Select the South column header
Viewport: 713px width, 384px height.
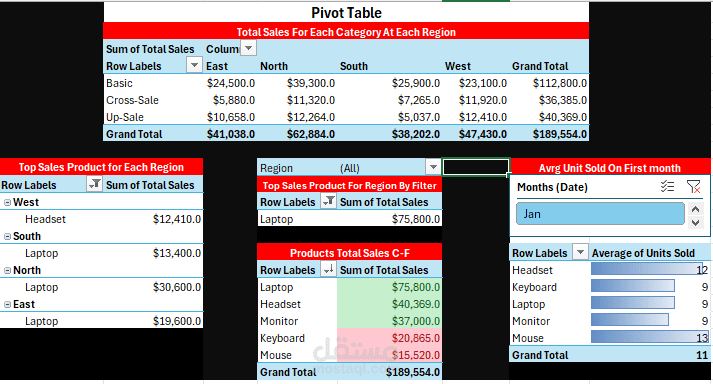click(x=354, y=66)
